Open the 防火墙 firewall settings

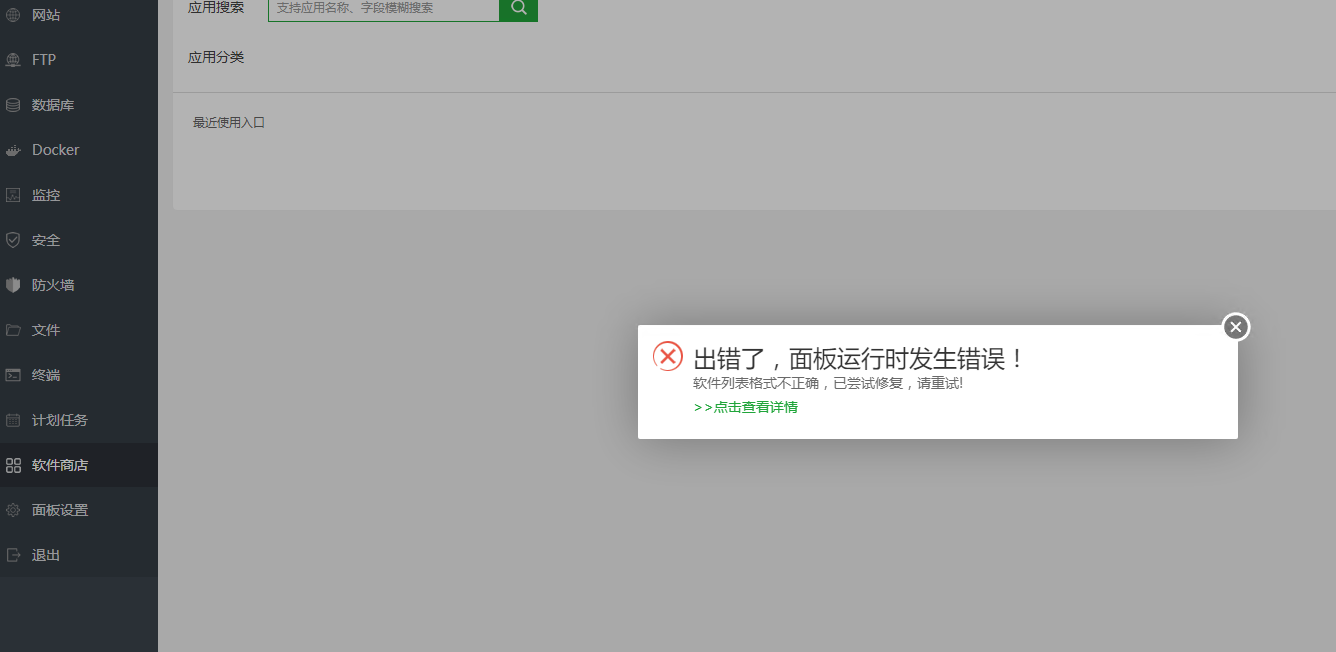tap(52, 284)
